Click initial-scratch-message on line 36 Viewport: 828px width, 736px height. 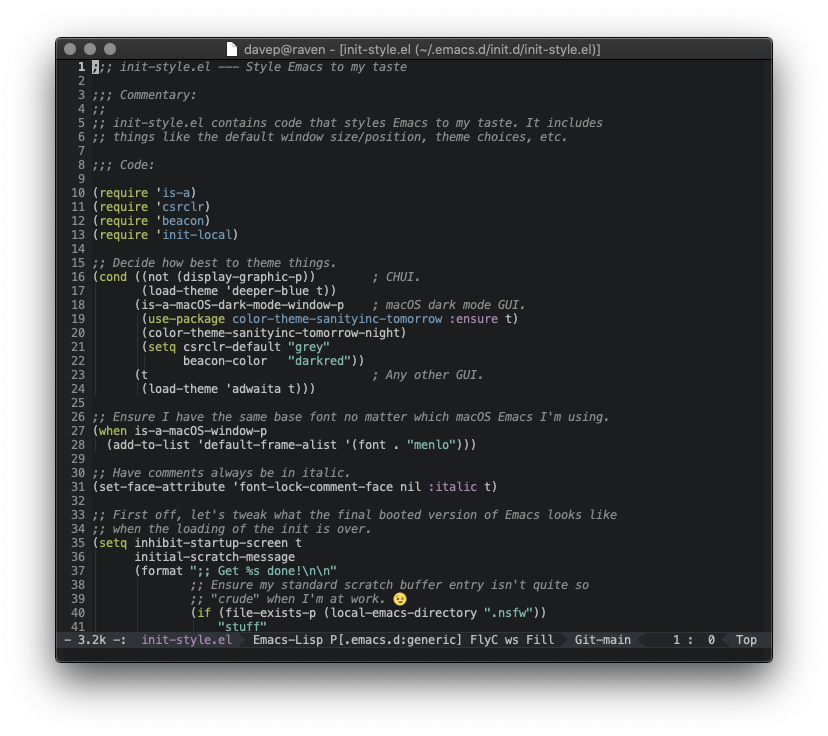pyautogui.click(x=214, y=556)
